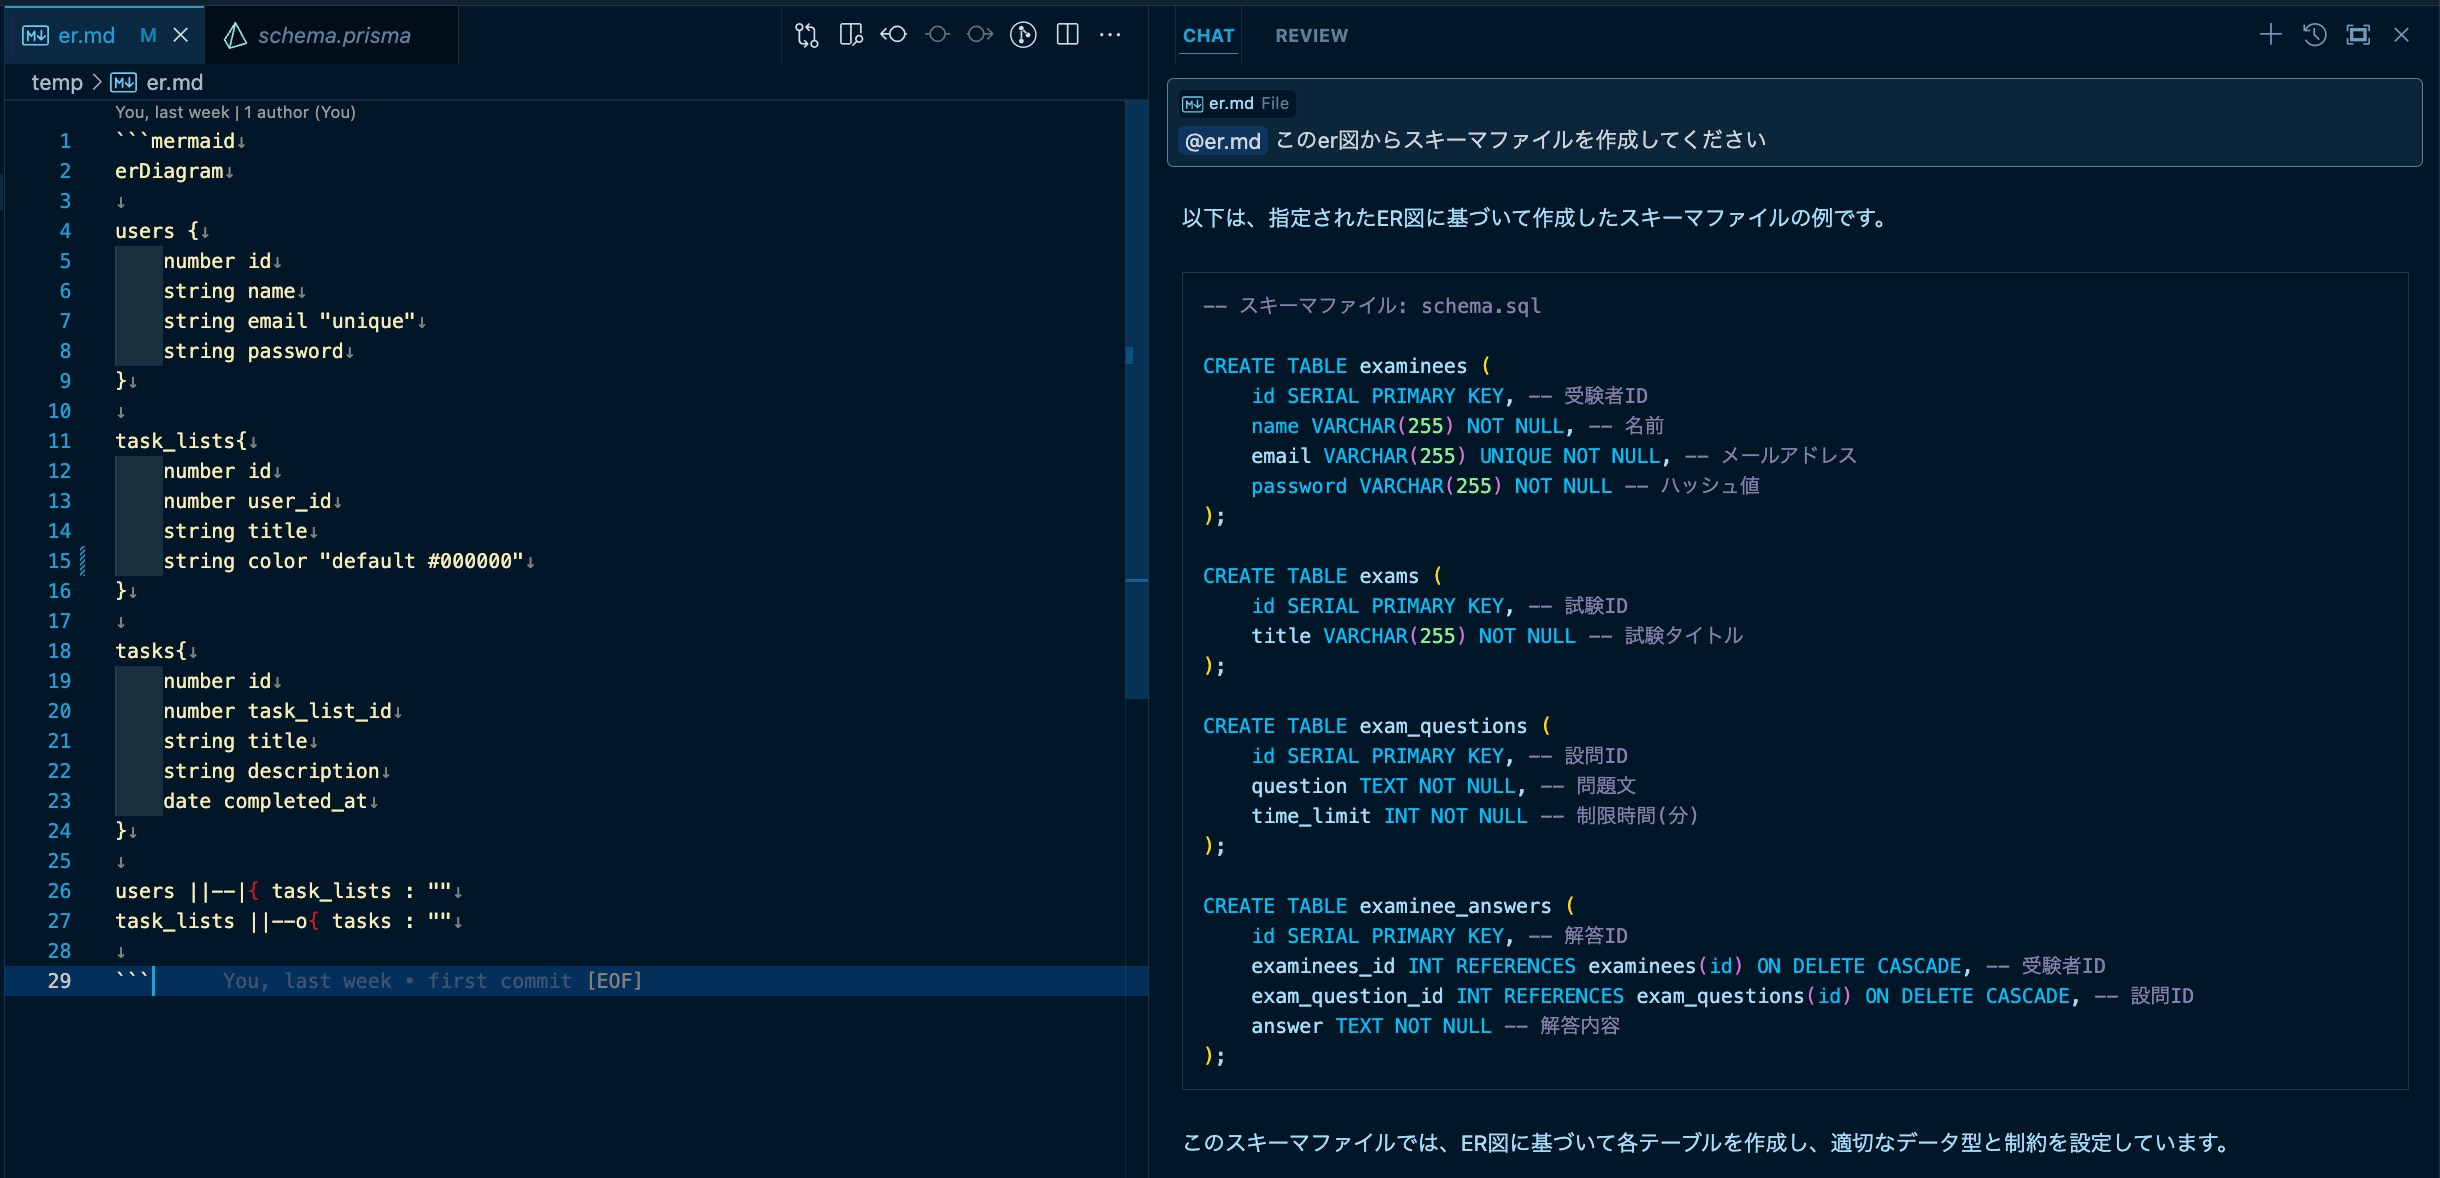Close the chat panel

(x=2401, y=35)
